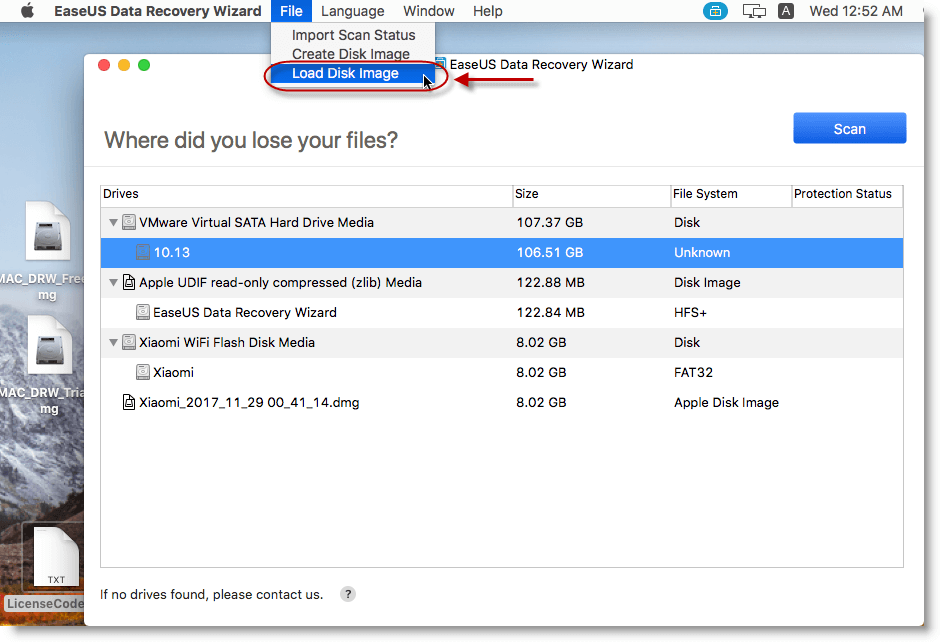Click the Xiaomi WiFi Flash Disk icon
Image resolution: width=940 pixels, height=642 pixels.
pos(129,342)
